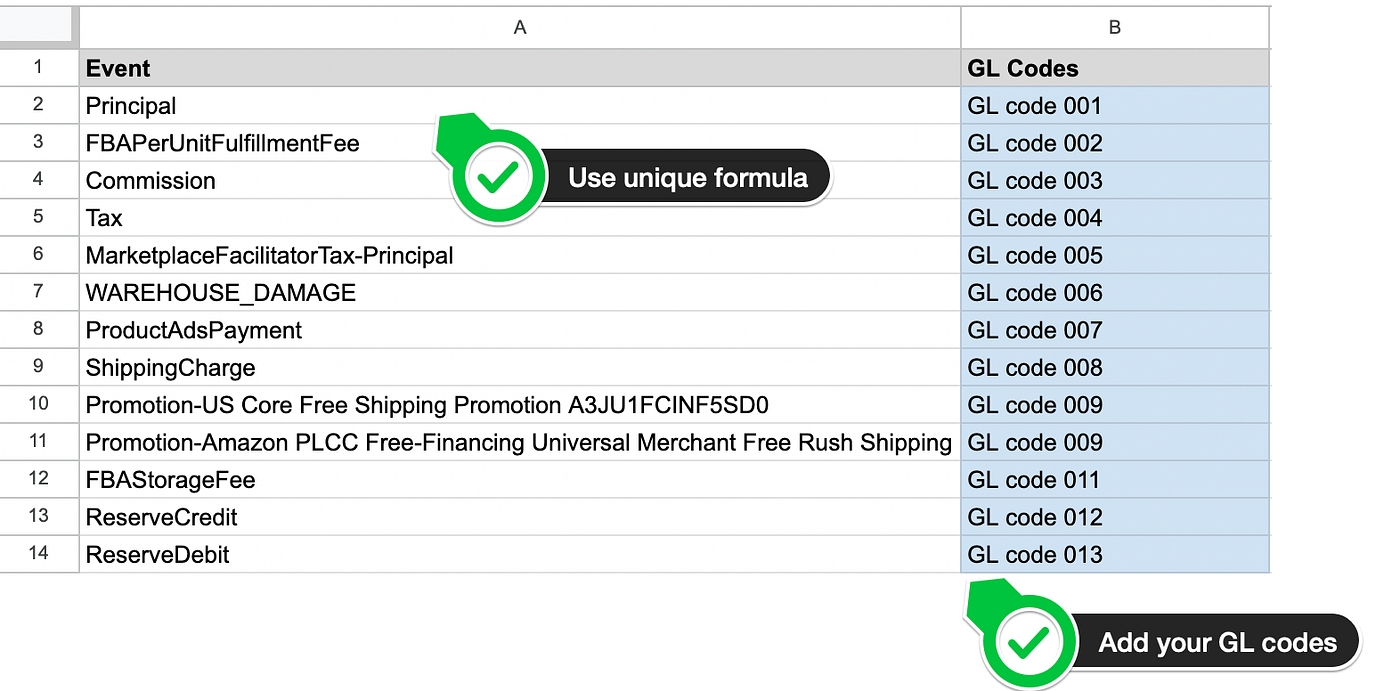Viewport: 1400px width, 691px height.
Task: Click the GL code 013 cell
Action: pos(1114,554)
